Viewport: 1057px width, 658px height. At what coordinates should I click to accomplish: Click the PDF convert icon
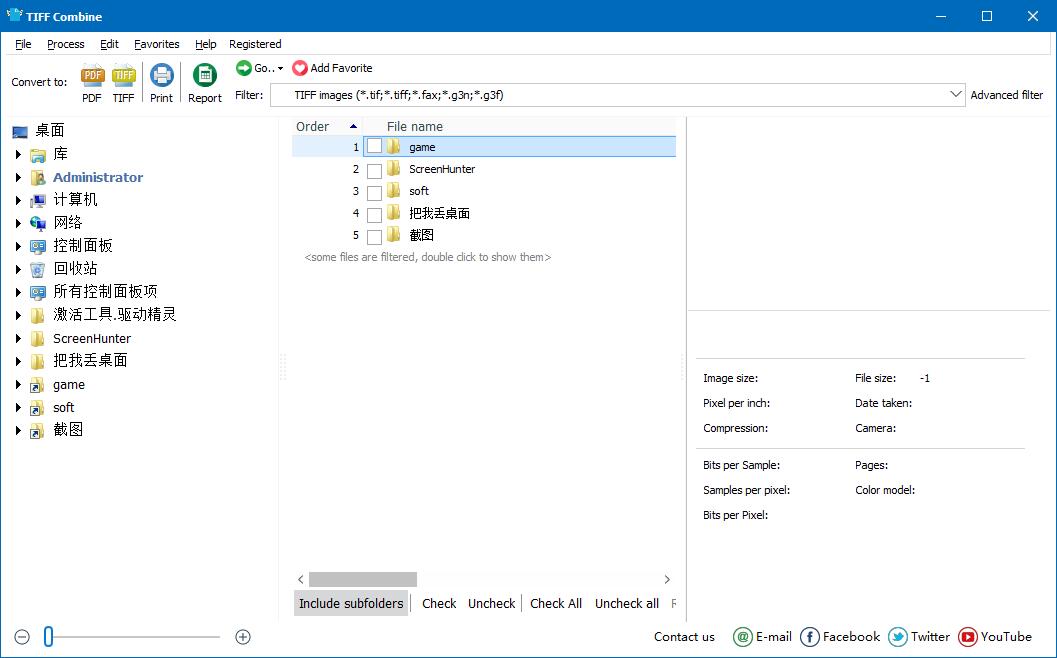pyautogui.click(x=92, y=76)
